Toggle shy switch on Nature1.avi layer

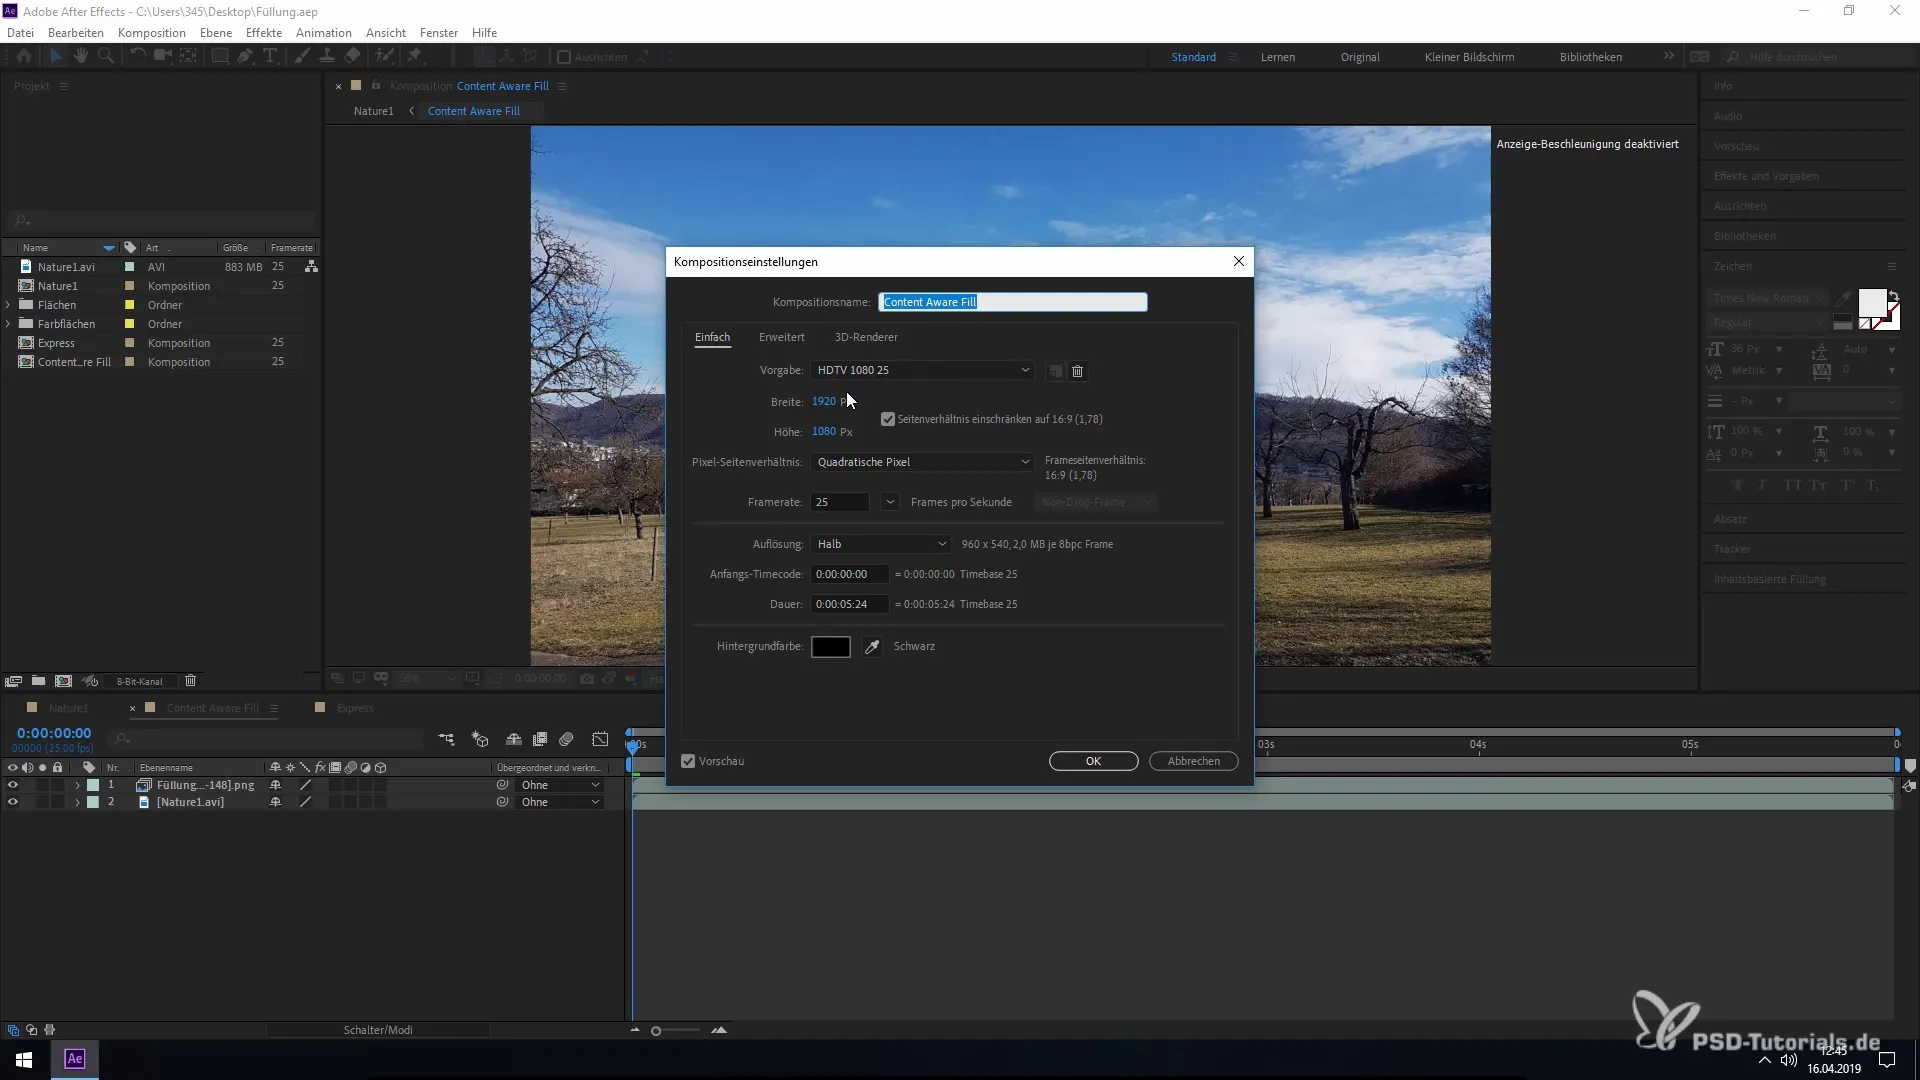(x=275, y=802)
